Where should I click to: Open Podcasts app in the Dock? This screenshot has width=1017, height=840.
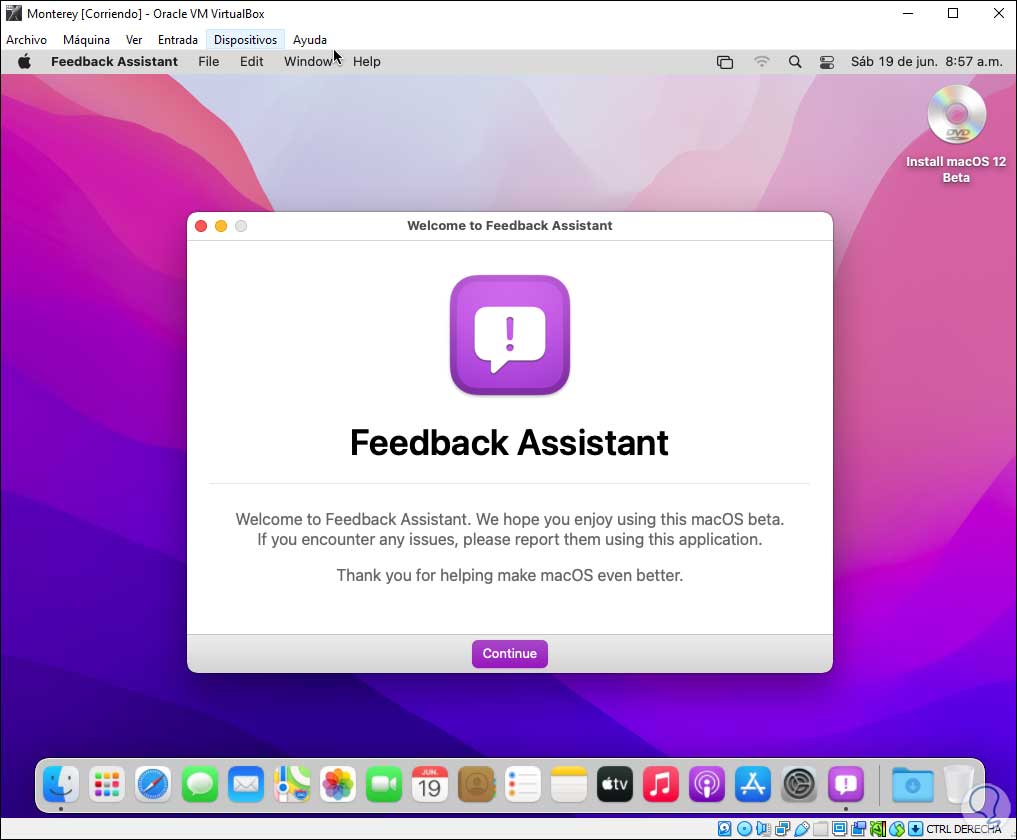click(707, 784)
